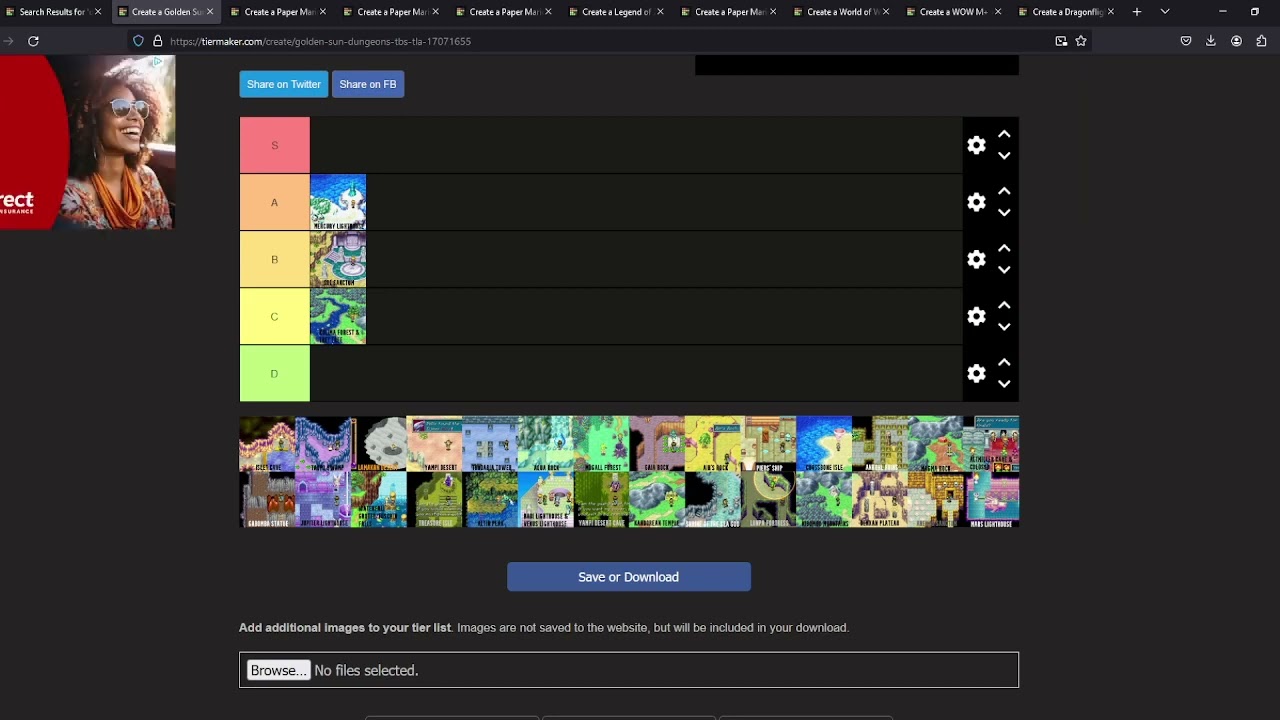Close the Create a Dragonflig tab
The image size is (1280, 720).
[1110, 12]
